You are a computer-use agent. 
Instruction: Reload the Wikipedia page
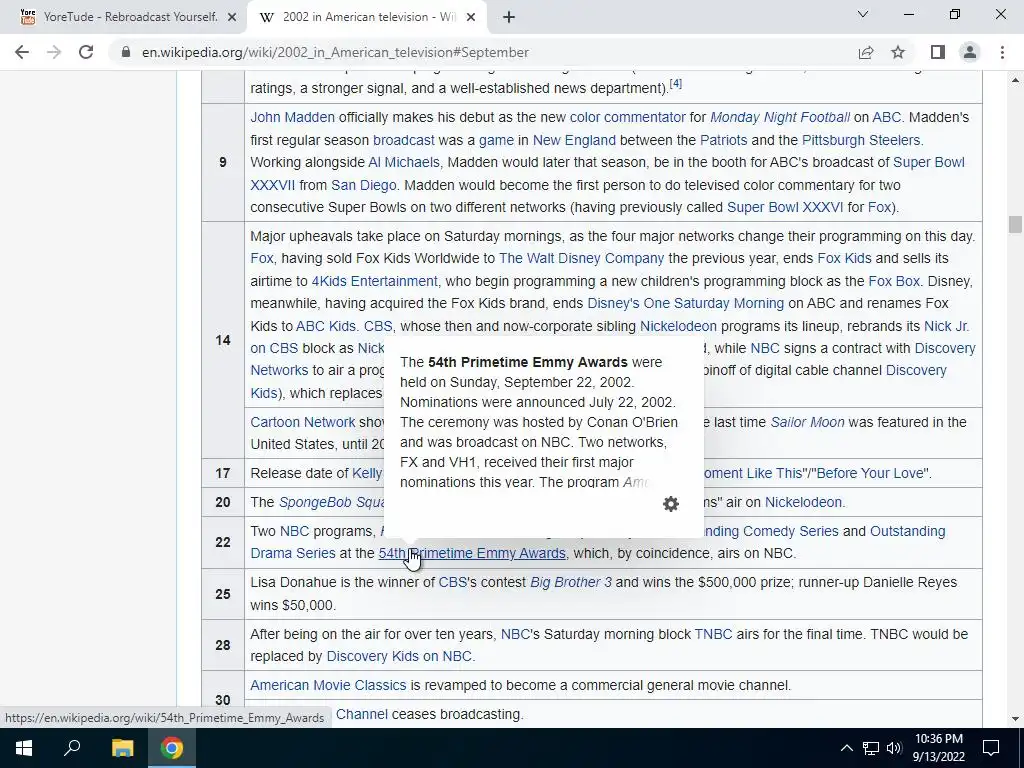[x=86, y=52]
